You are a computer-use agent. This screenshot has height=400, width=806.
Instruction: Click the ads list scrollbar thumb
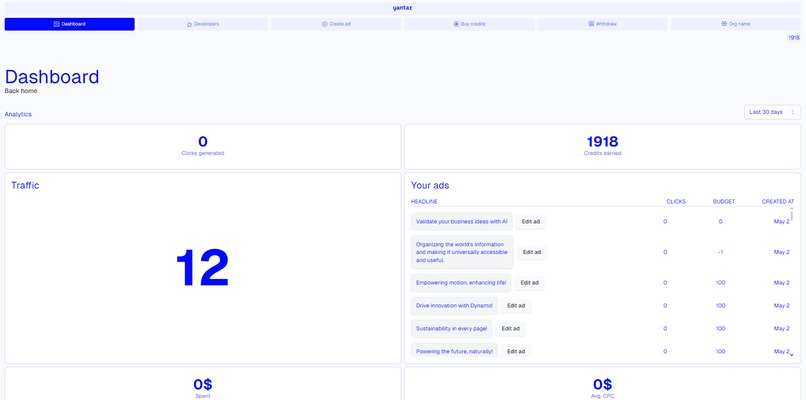[x=792, y=215]
